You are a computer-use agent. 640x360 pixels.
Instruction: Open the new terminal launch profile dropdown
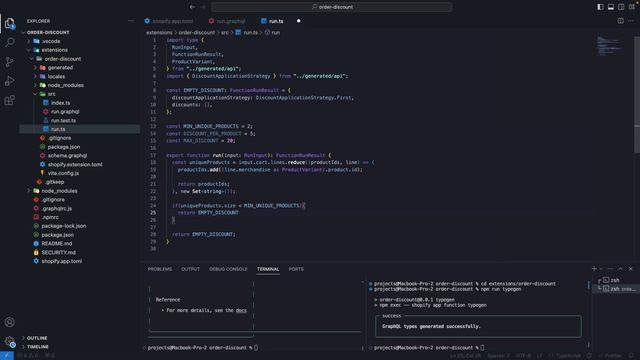(600, 269)
